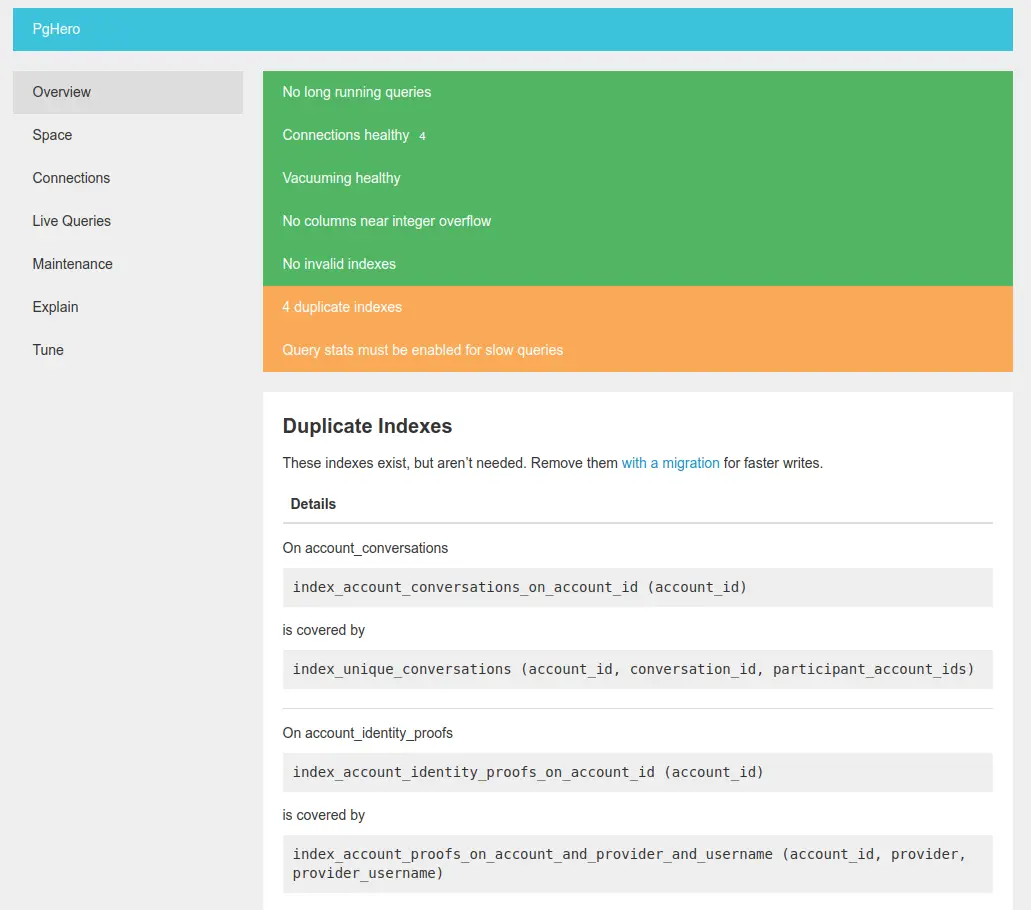Select Overview in the sidebar
The image size is (1031, 910).
click(128, 92)
